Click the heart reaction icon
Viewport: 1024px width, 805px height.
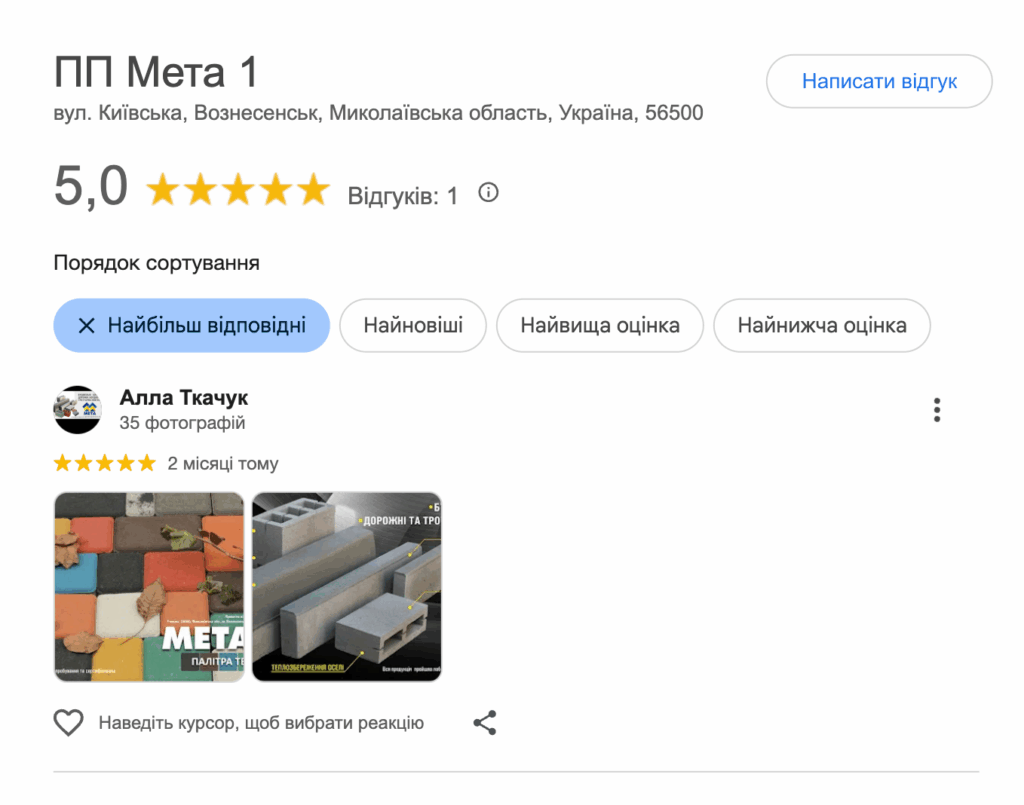click(68, 723)
